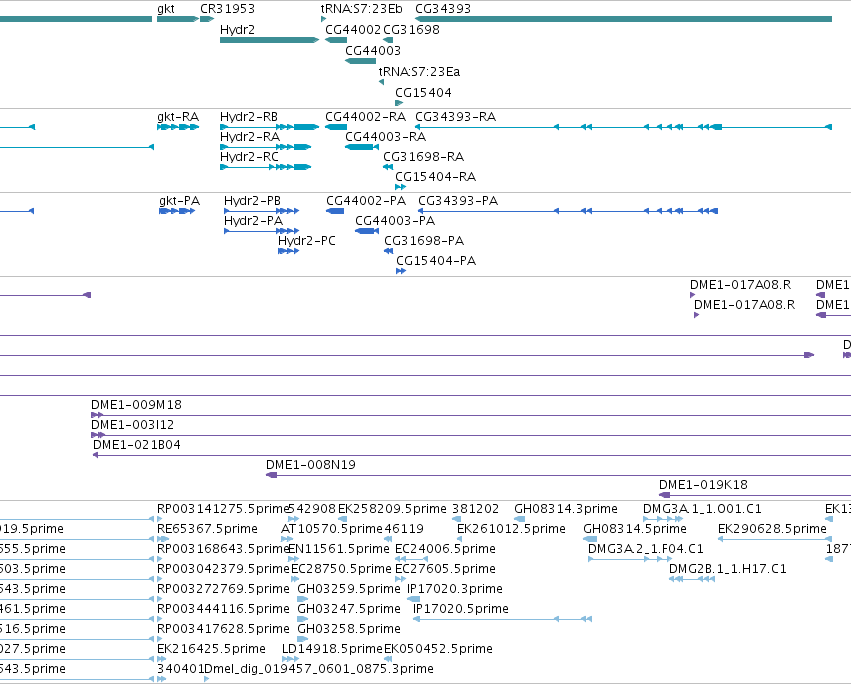Click the DME1-009M18 clone label
This screenshot has width=851, height=684.
pos(136,405)
